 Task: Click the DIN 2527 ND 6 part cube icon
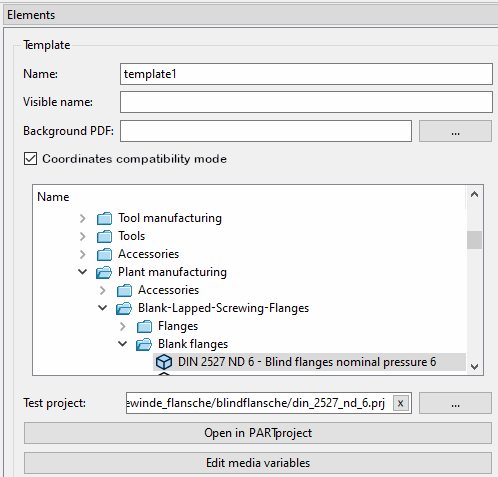coord(164,362)
